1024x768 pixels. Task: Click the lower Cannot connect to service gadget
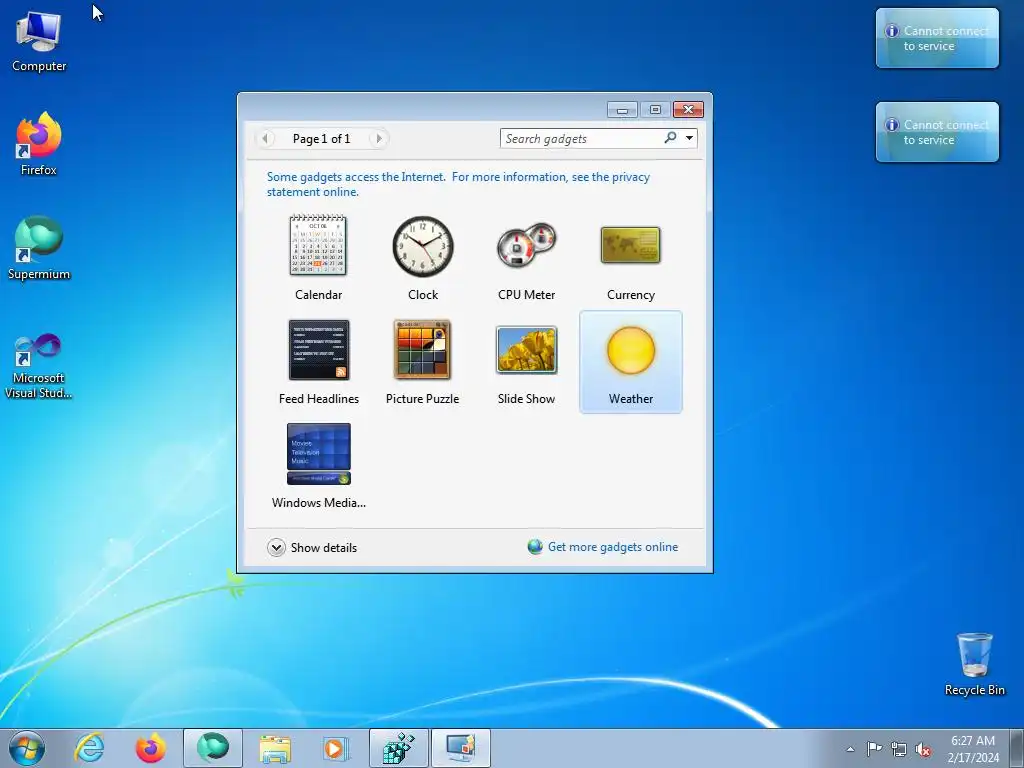click(x=937, y=132)
